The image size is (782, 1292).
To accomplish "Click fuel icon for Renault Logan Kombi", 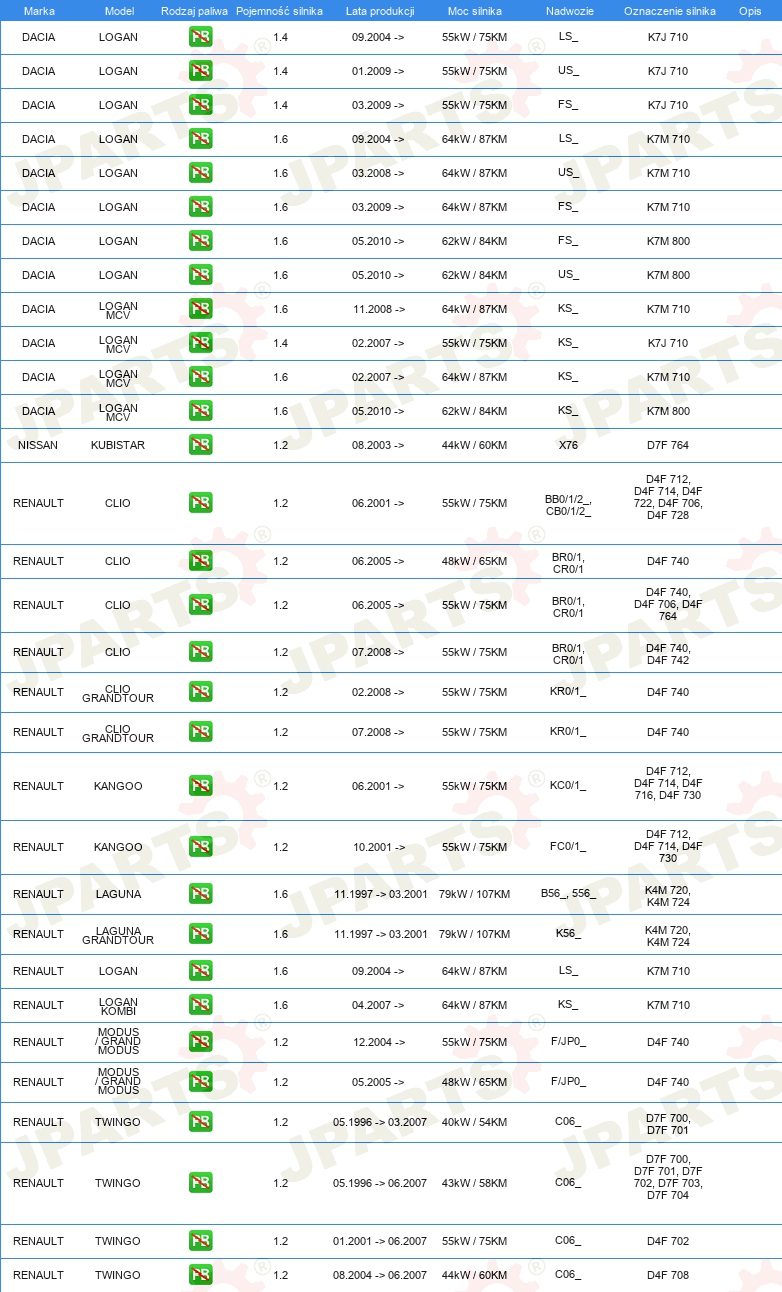I will point(200,1005).
